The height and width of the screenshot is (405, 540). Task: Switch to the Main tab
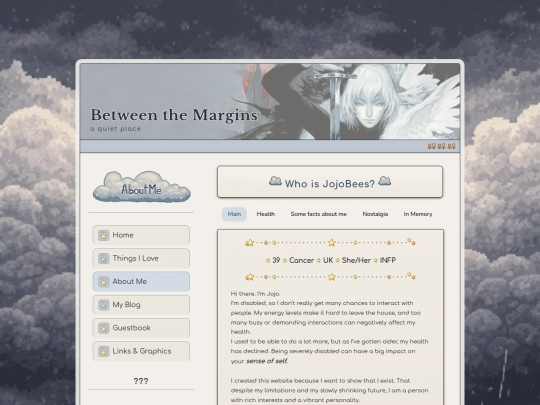[x=234, y=214]
